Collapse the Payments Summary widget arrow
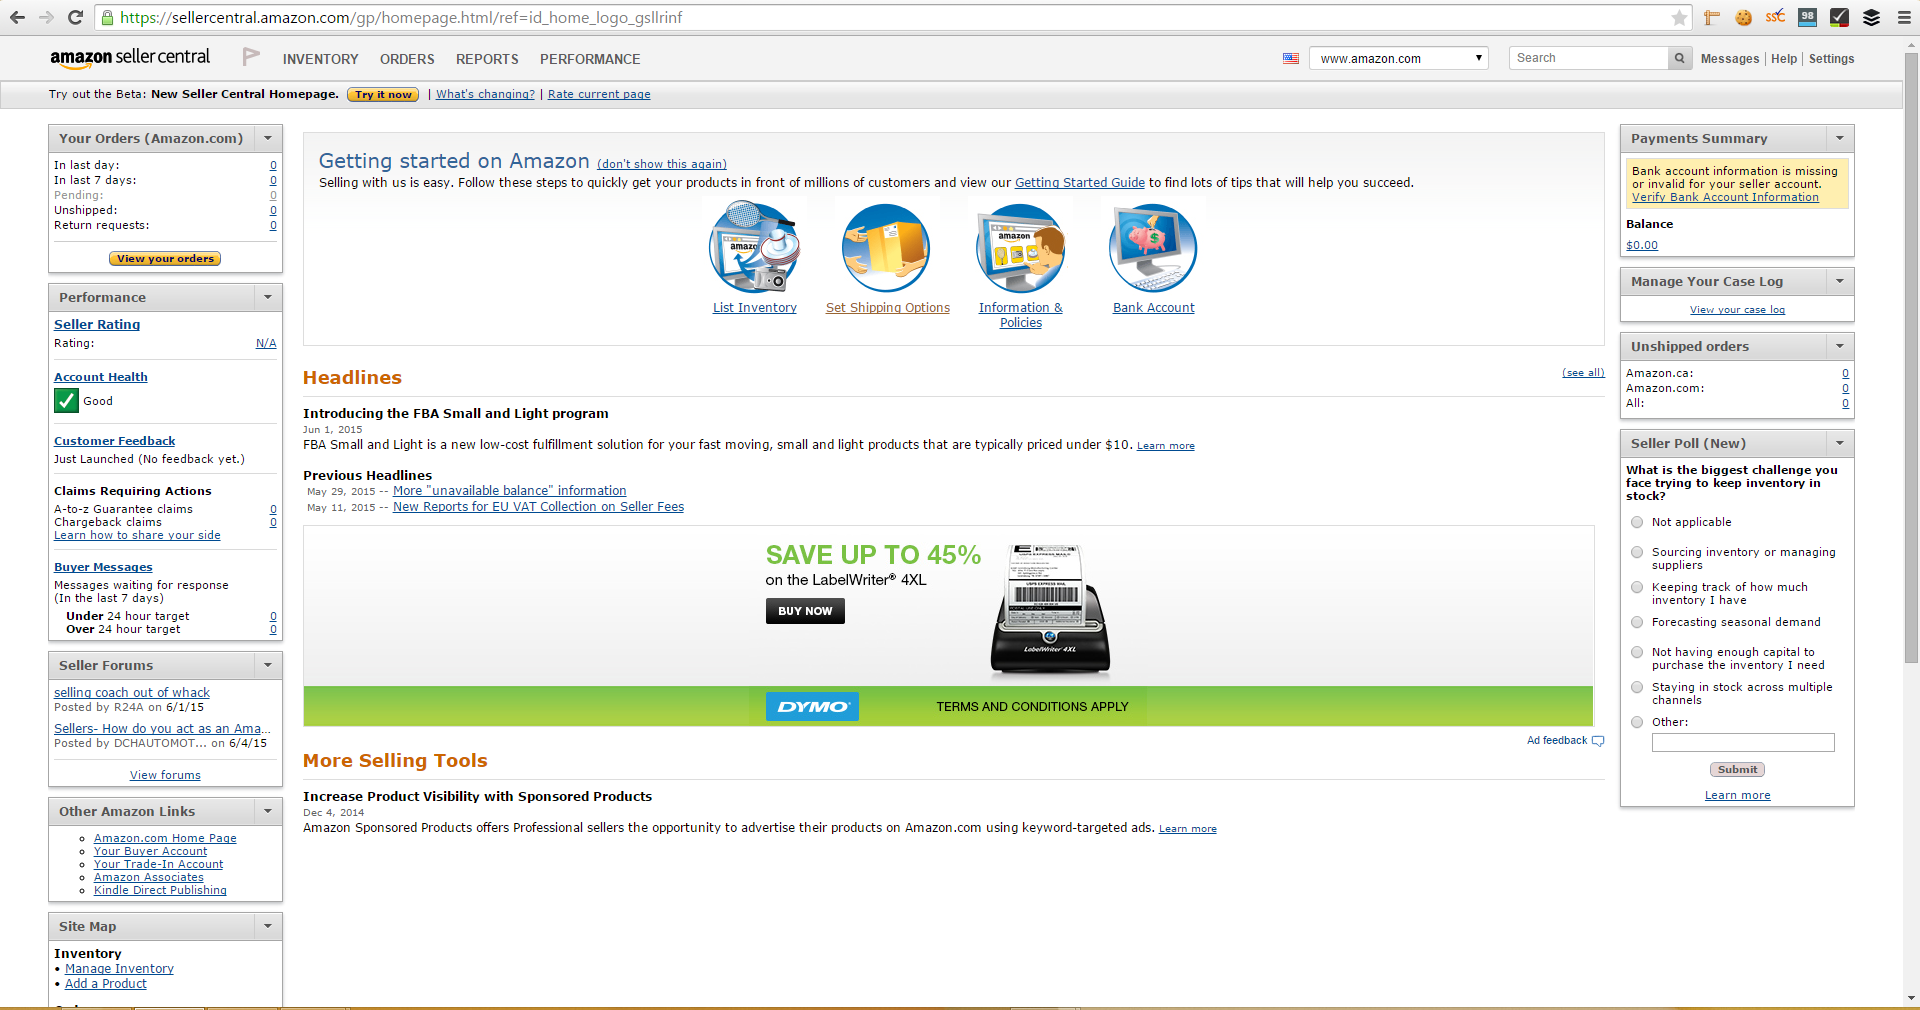 [1840, 138]
